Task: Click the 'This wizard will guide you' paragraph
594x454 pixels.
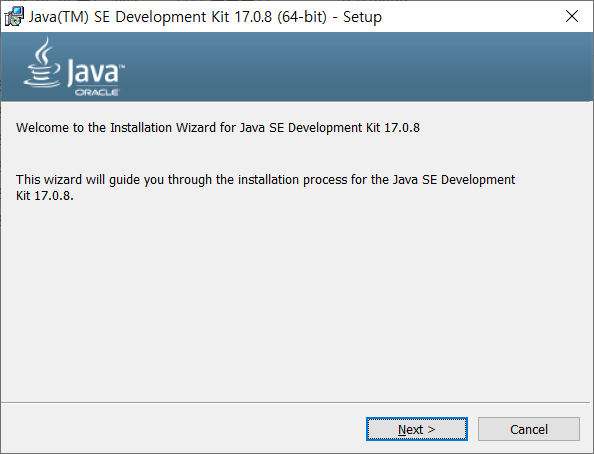Action: [x=265, y=187]
